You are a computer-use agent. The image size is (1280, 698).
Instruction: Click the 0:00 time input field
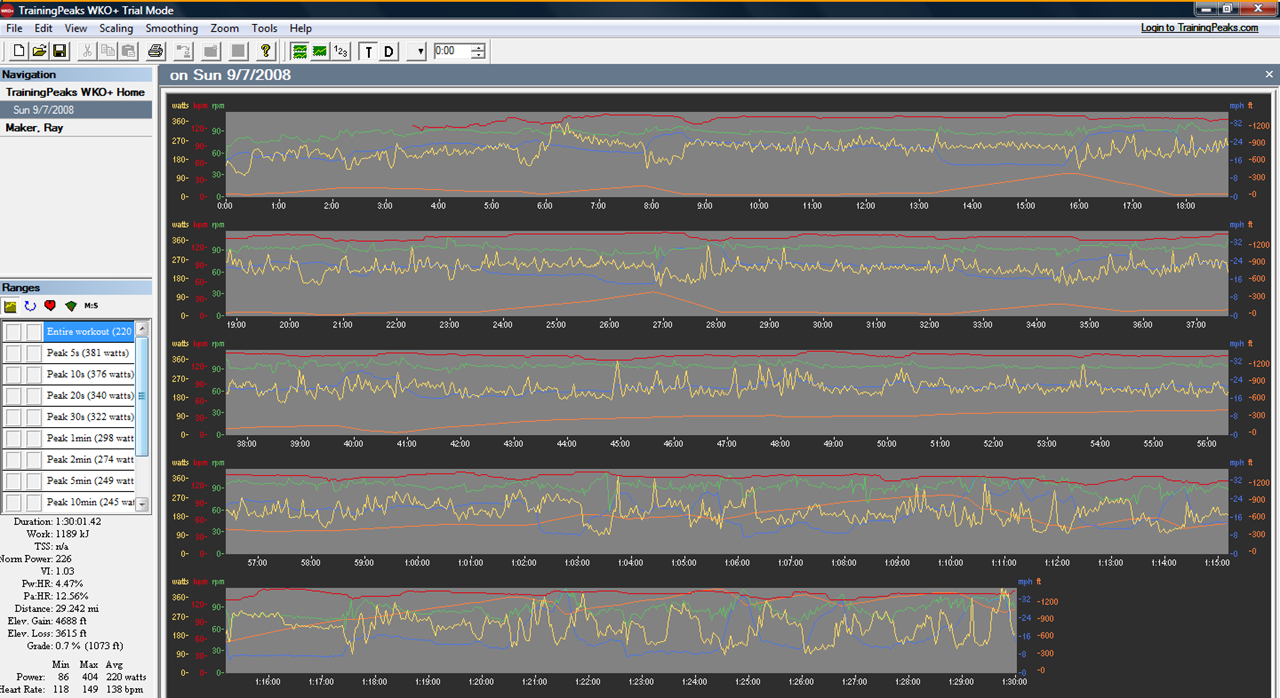coord(452,51)
